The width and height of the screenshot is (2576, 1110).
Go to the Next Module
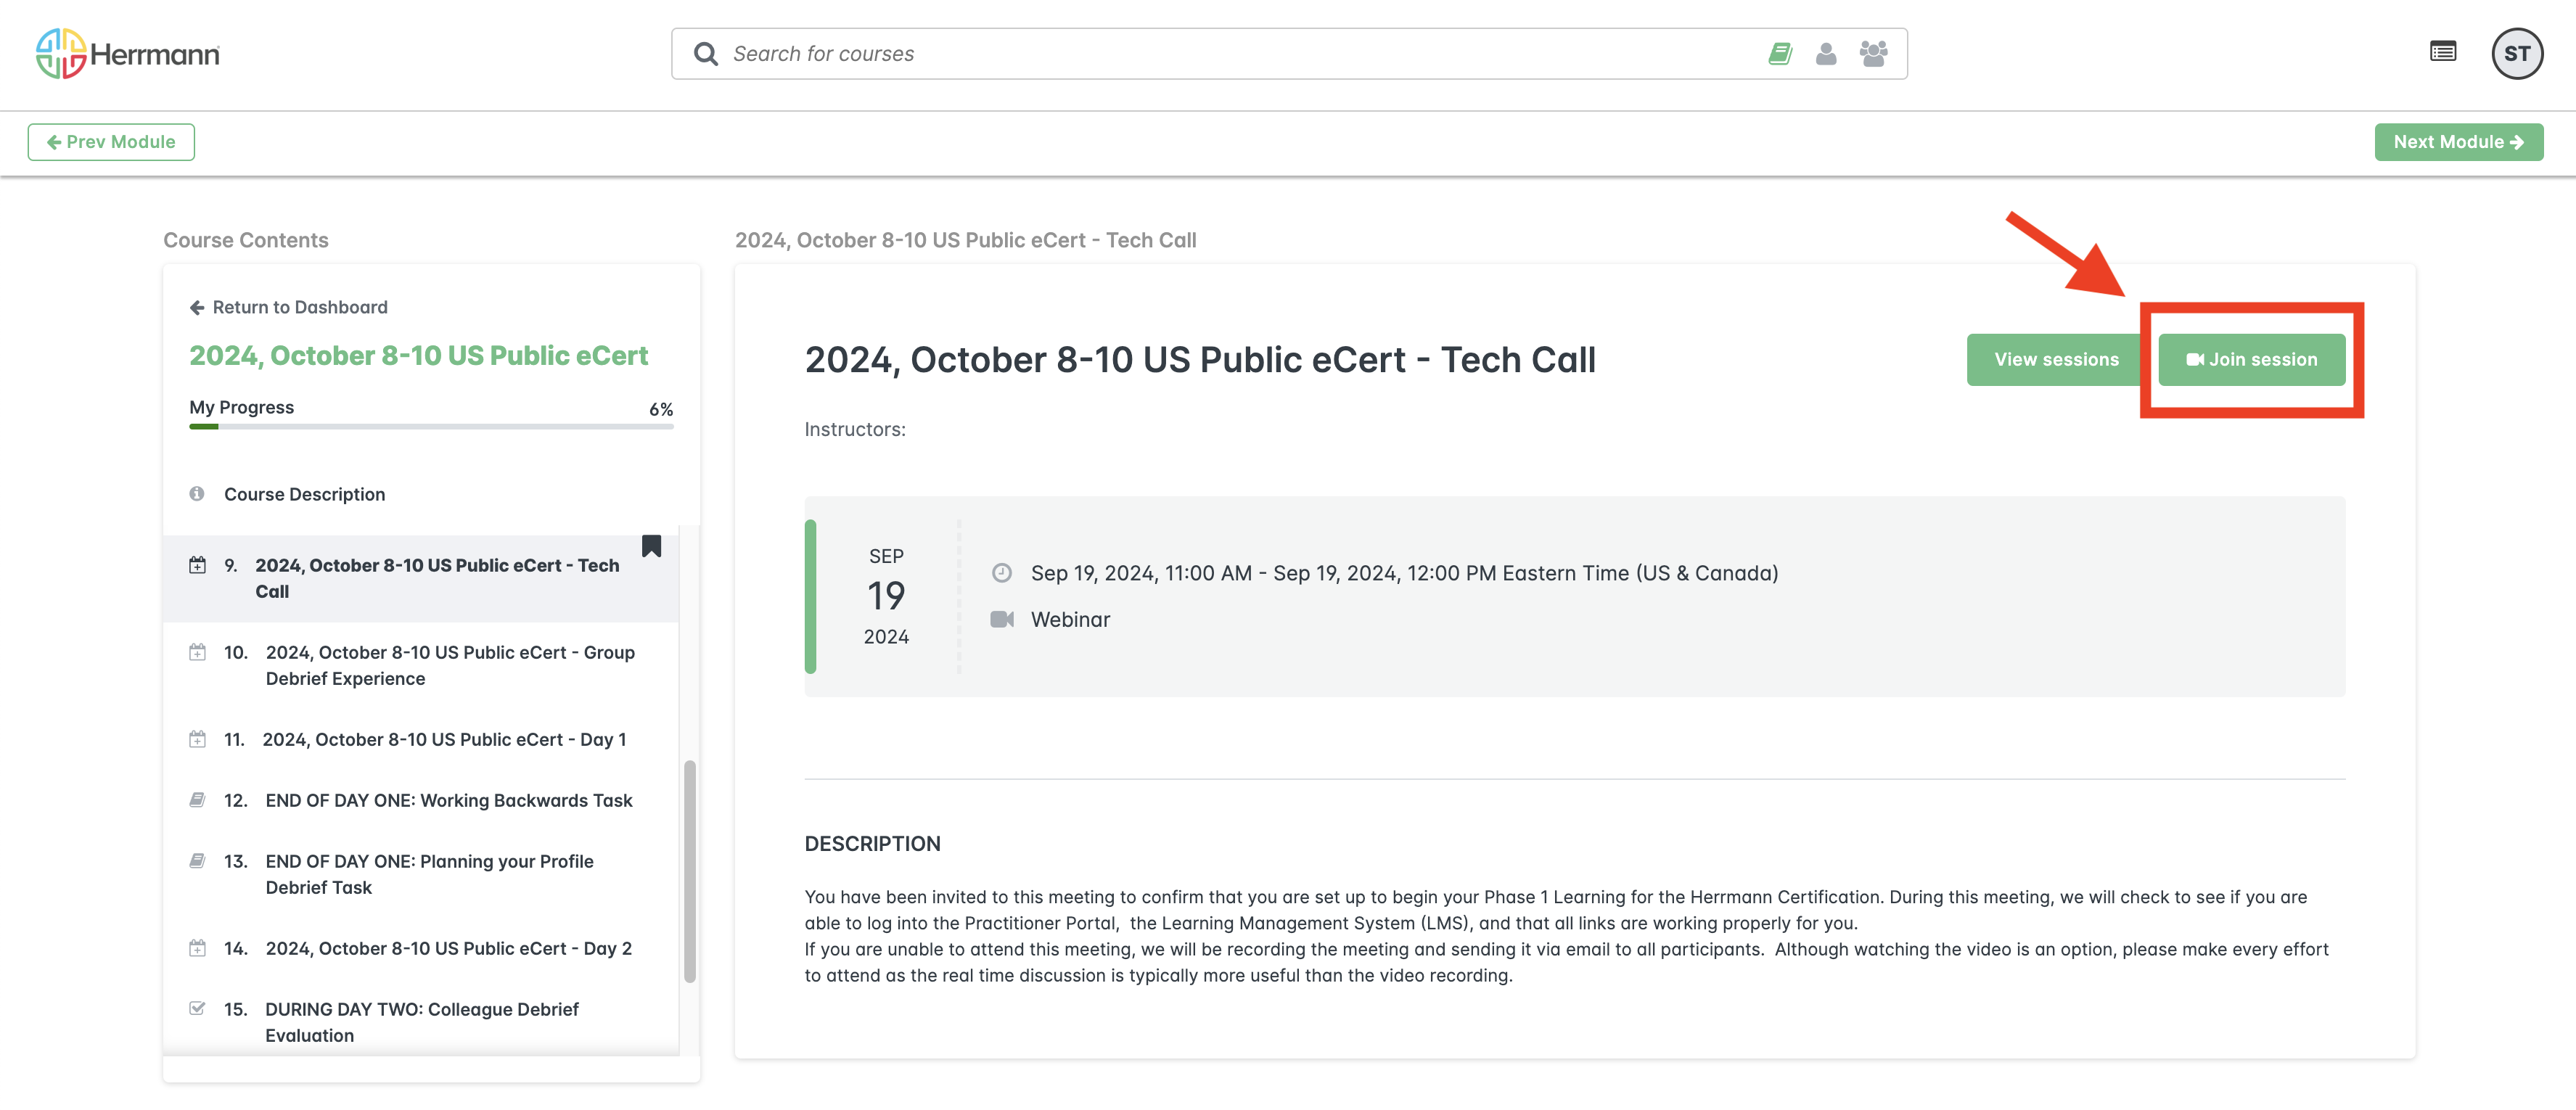(2458, 142)
